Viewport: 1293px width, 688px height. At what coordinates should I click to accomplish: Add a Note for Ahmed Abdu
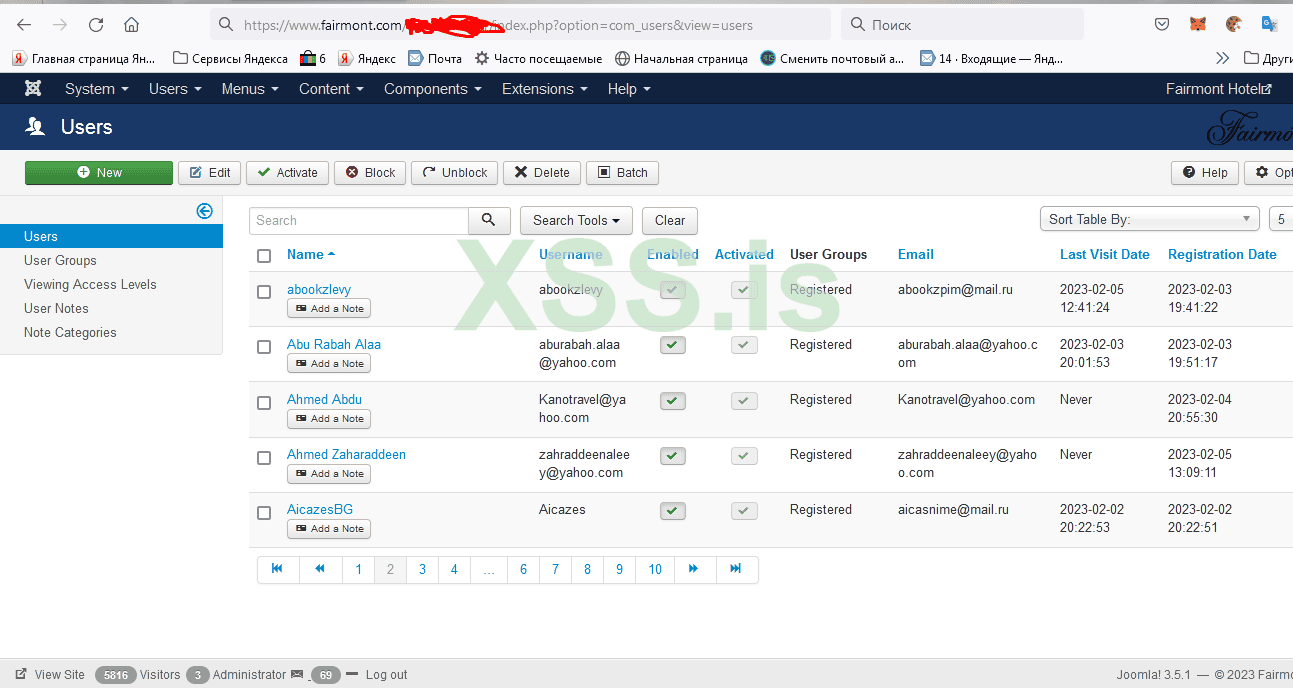[329, 419]
